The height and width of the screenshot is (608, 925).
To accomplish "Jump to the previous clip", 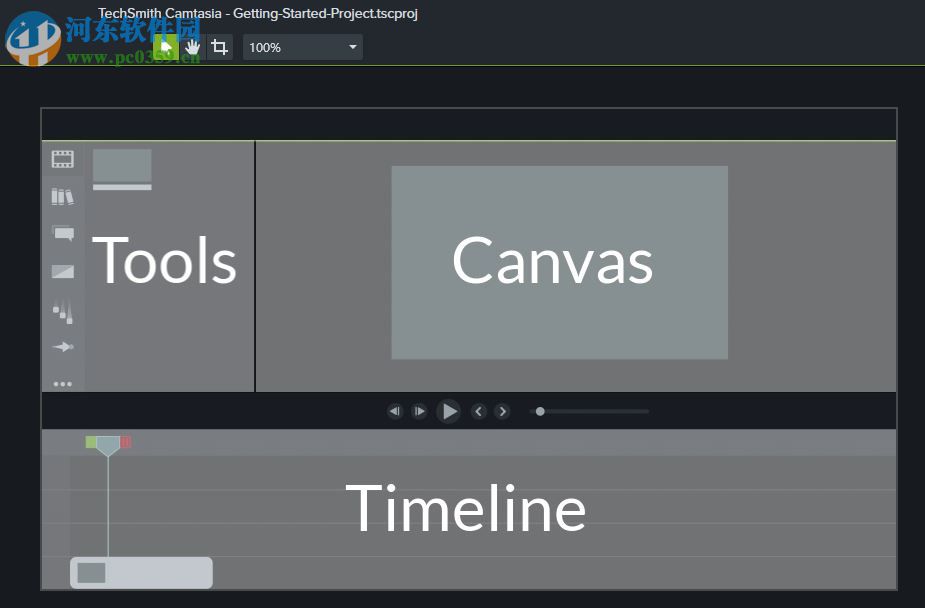I will point(478,411).
